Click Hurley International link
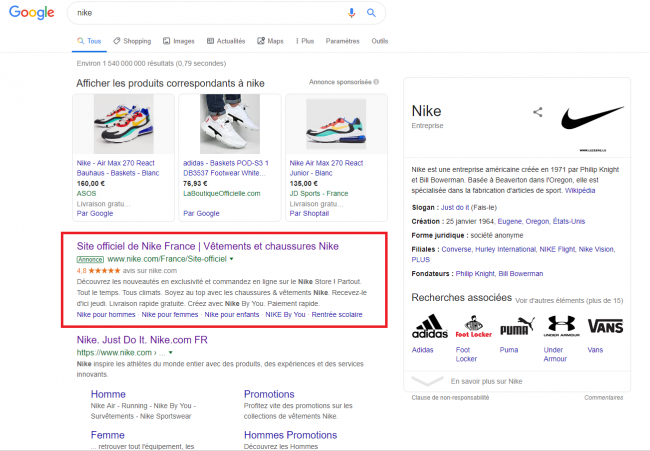The width and height of the screenshot is (650, 451). [505, 250]
